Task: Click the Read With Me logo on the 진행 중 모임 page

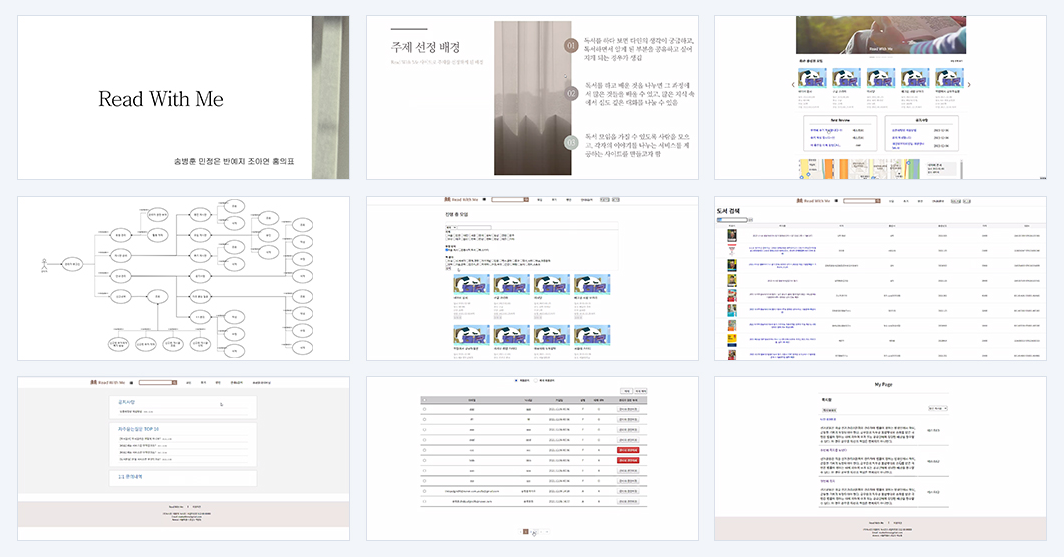Action: coord(461,199)
